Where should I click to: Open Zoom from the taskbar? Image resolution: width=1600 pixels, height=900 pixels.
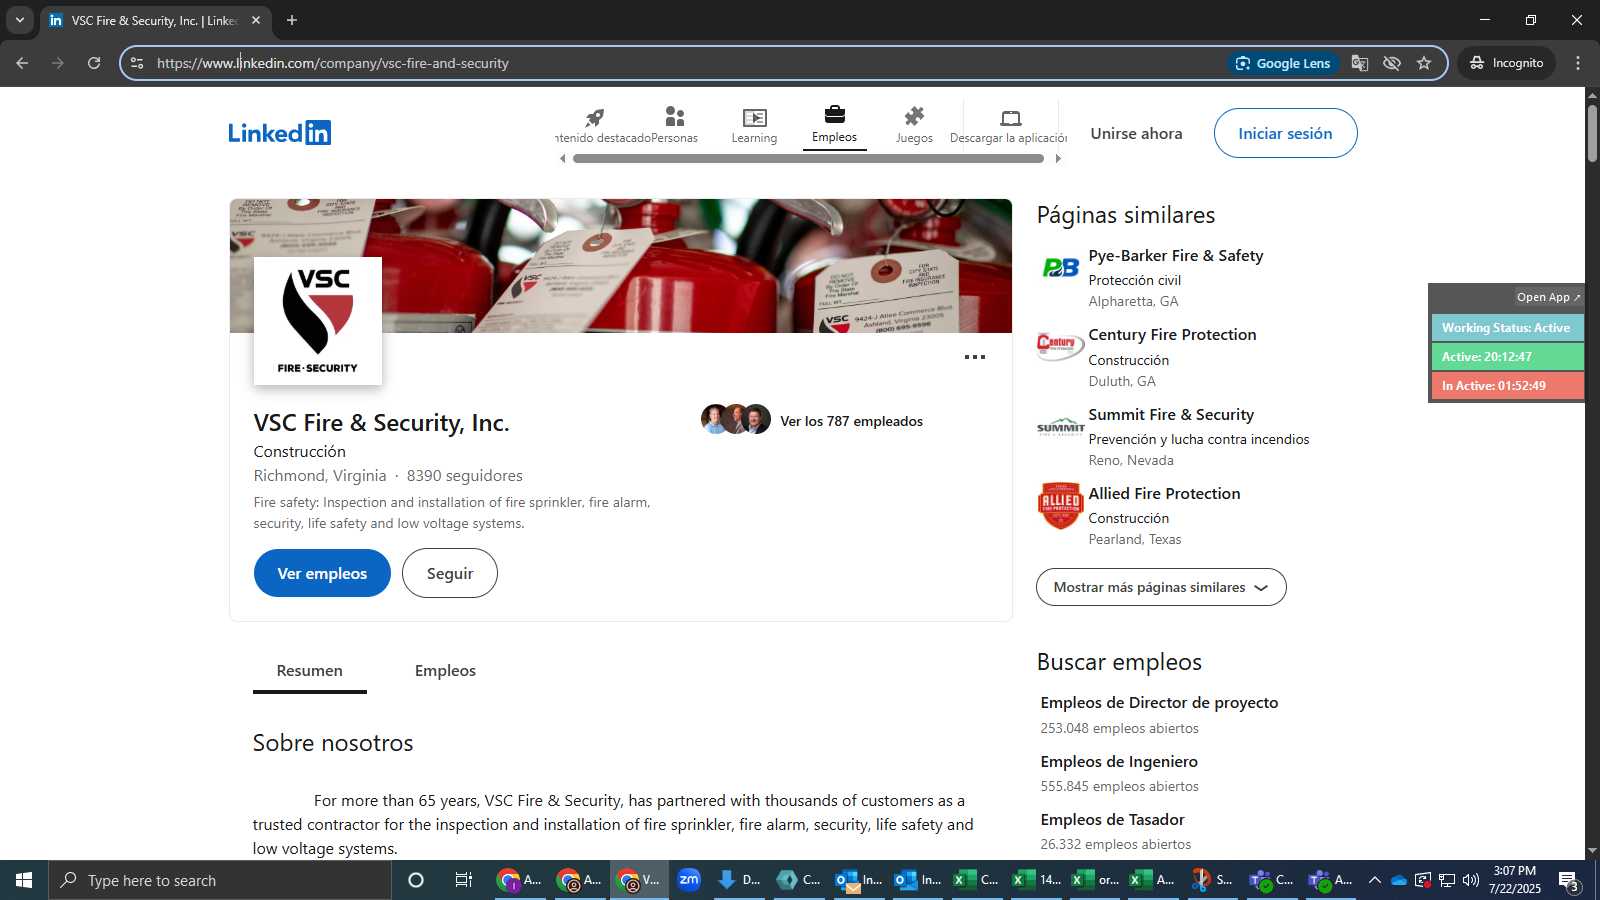pos(689,880)
